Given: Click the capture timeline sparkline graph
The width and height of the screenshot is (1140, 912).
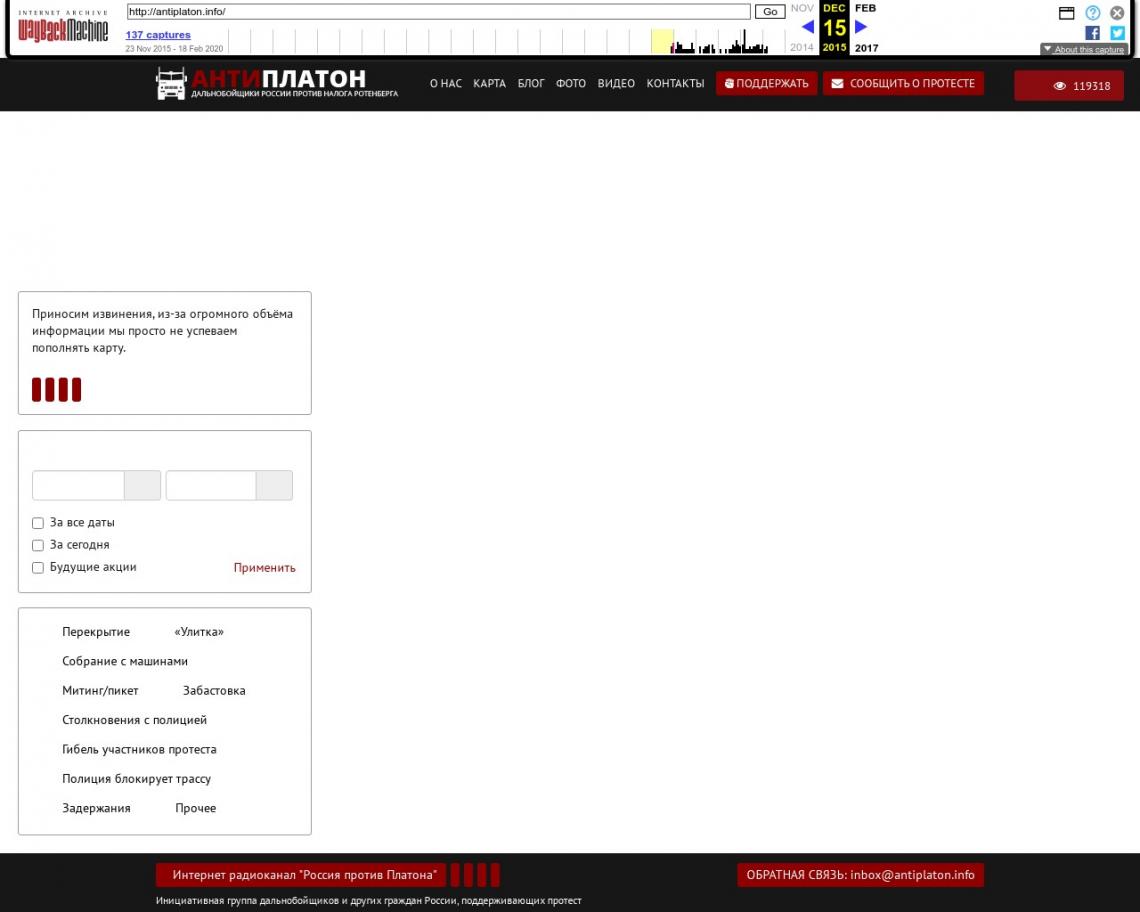Looking at the screenshot, I should click(507, 41).
